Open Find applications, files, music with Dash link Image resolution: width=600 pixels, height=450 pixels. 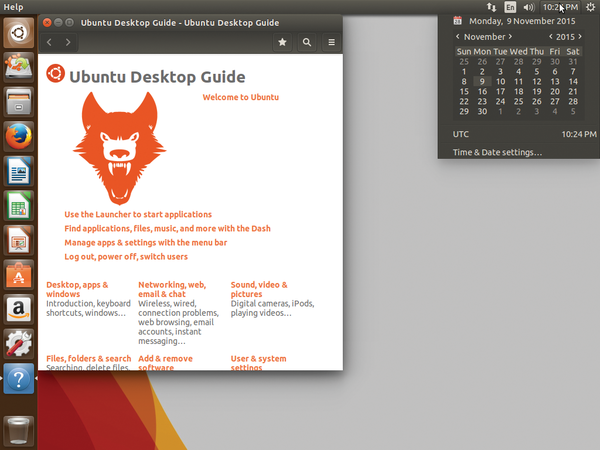(167, 228)
